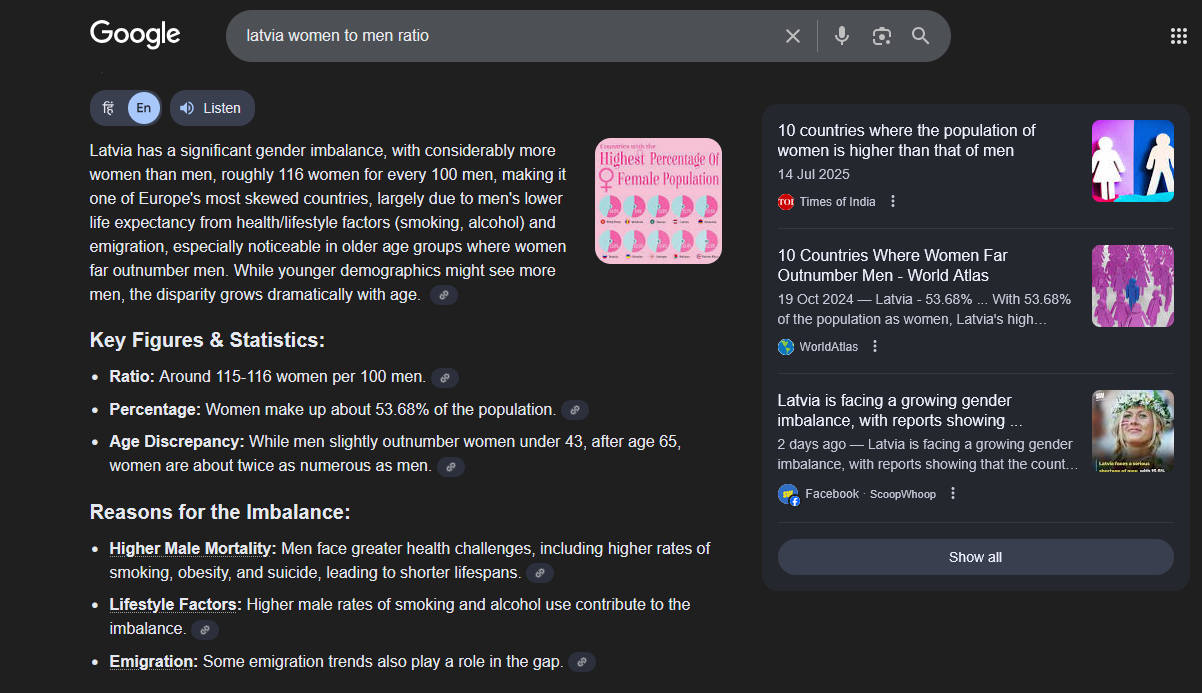Open the Google apps grid
The width and height of the screenshot is (1202, 693).
point(1178,36)
